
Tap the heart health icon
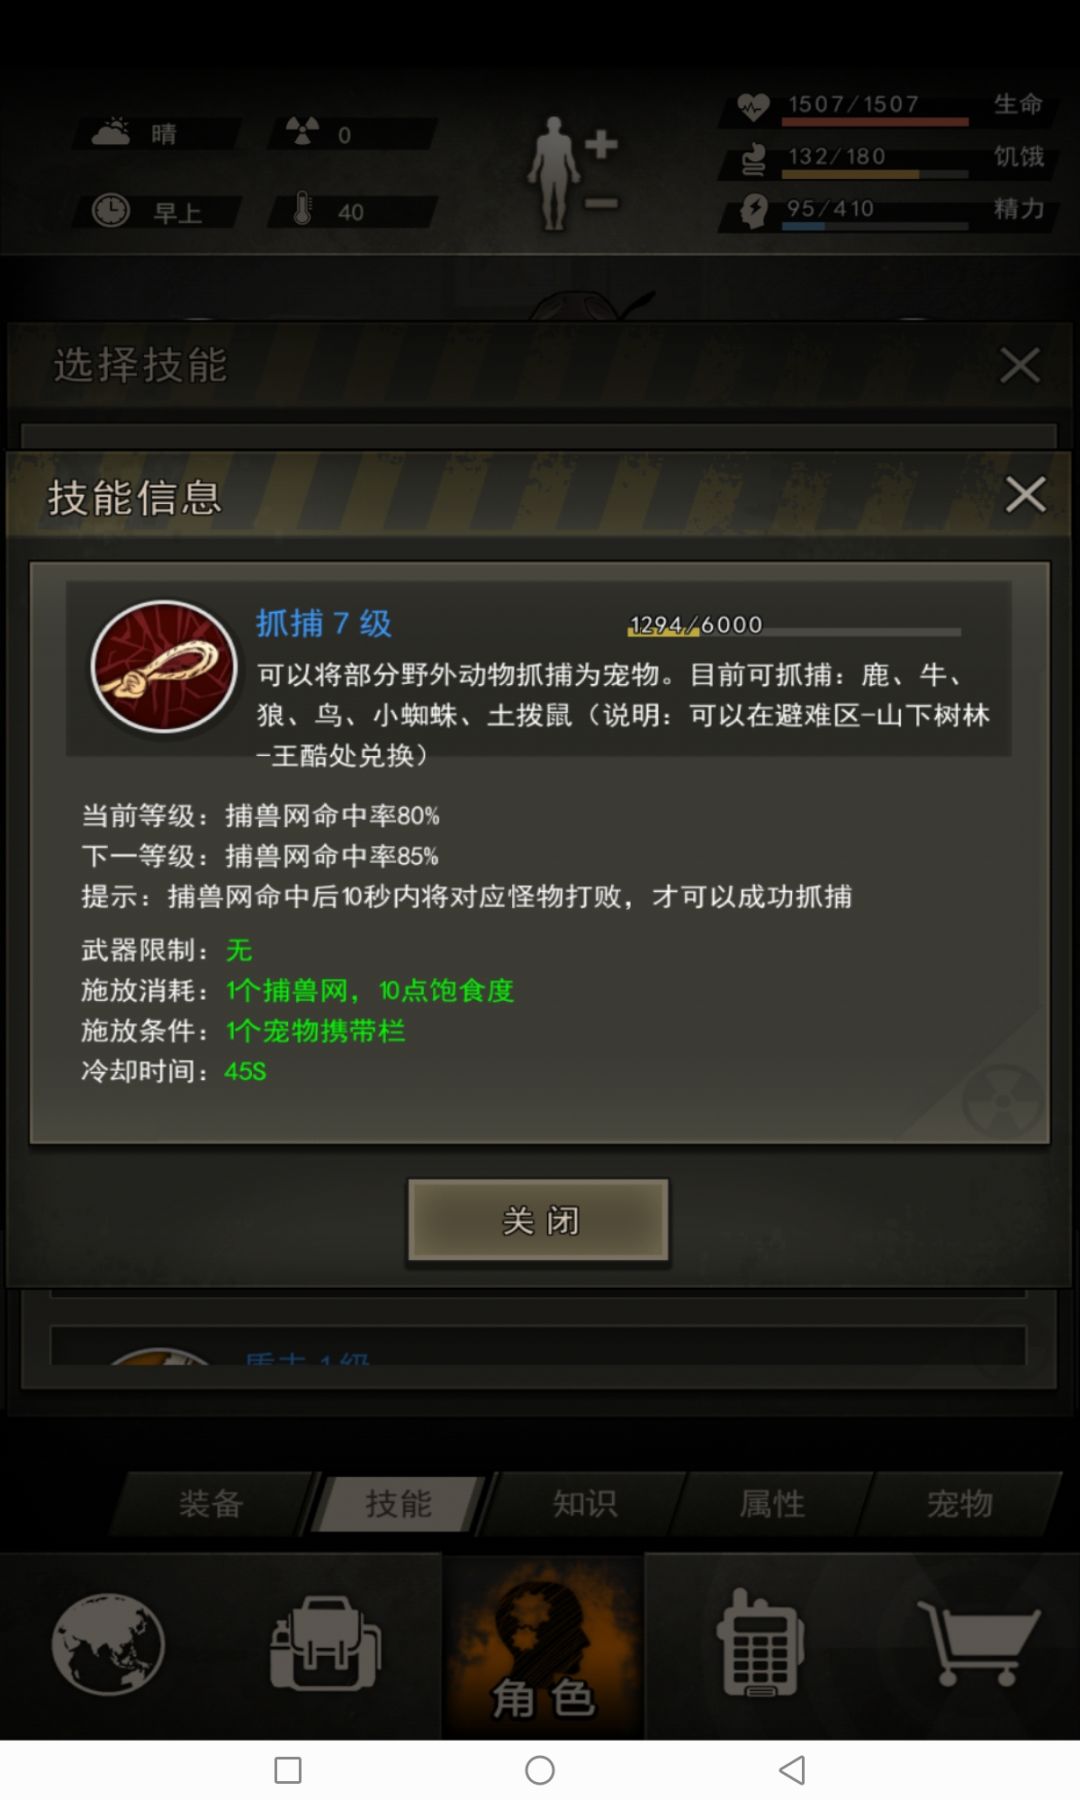(x=753, y=106)
